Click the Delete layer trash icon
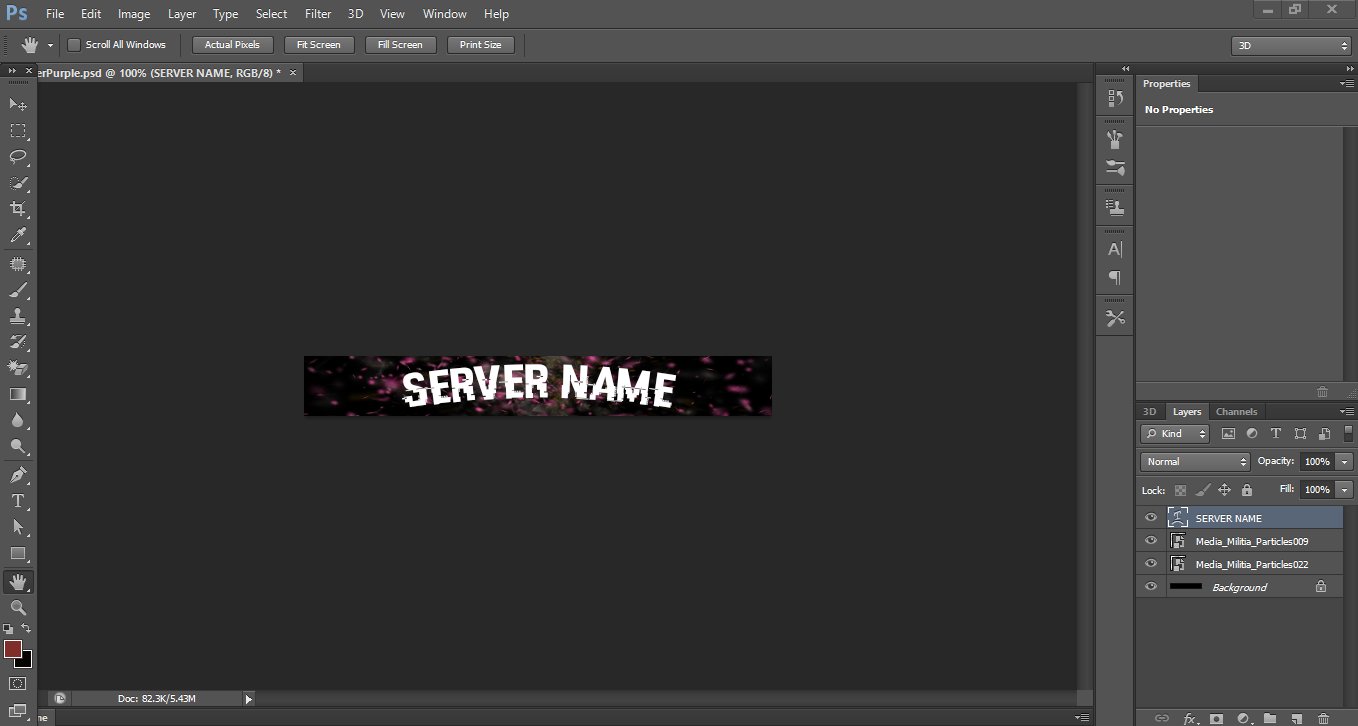1358x726 pixels. coord(1324,719)
